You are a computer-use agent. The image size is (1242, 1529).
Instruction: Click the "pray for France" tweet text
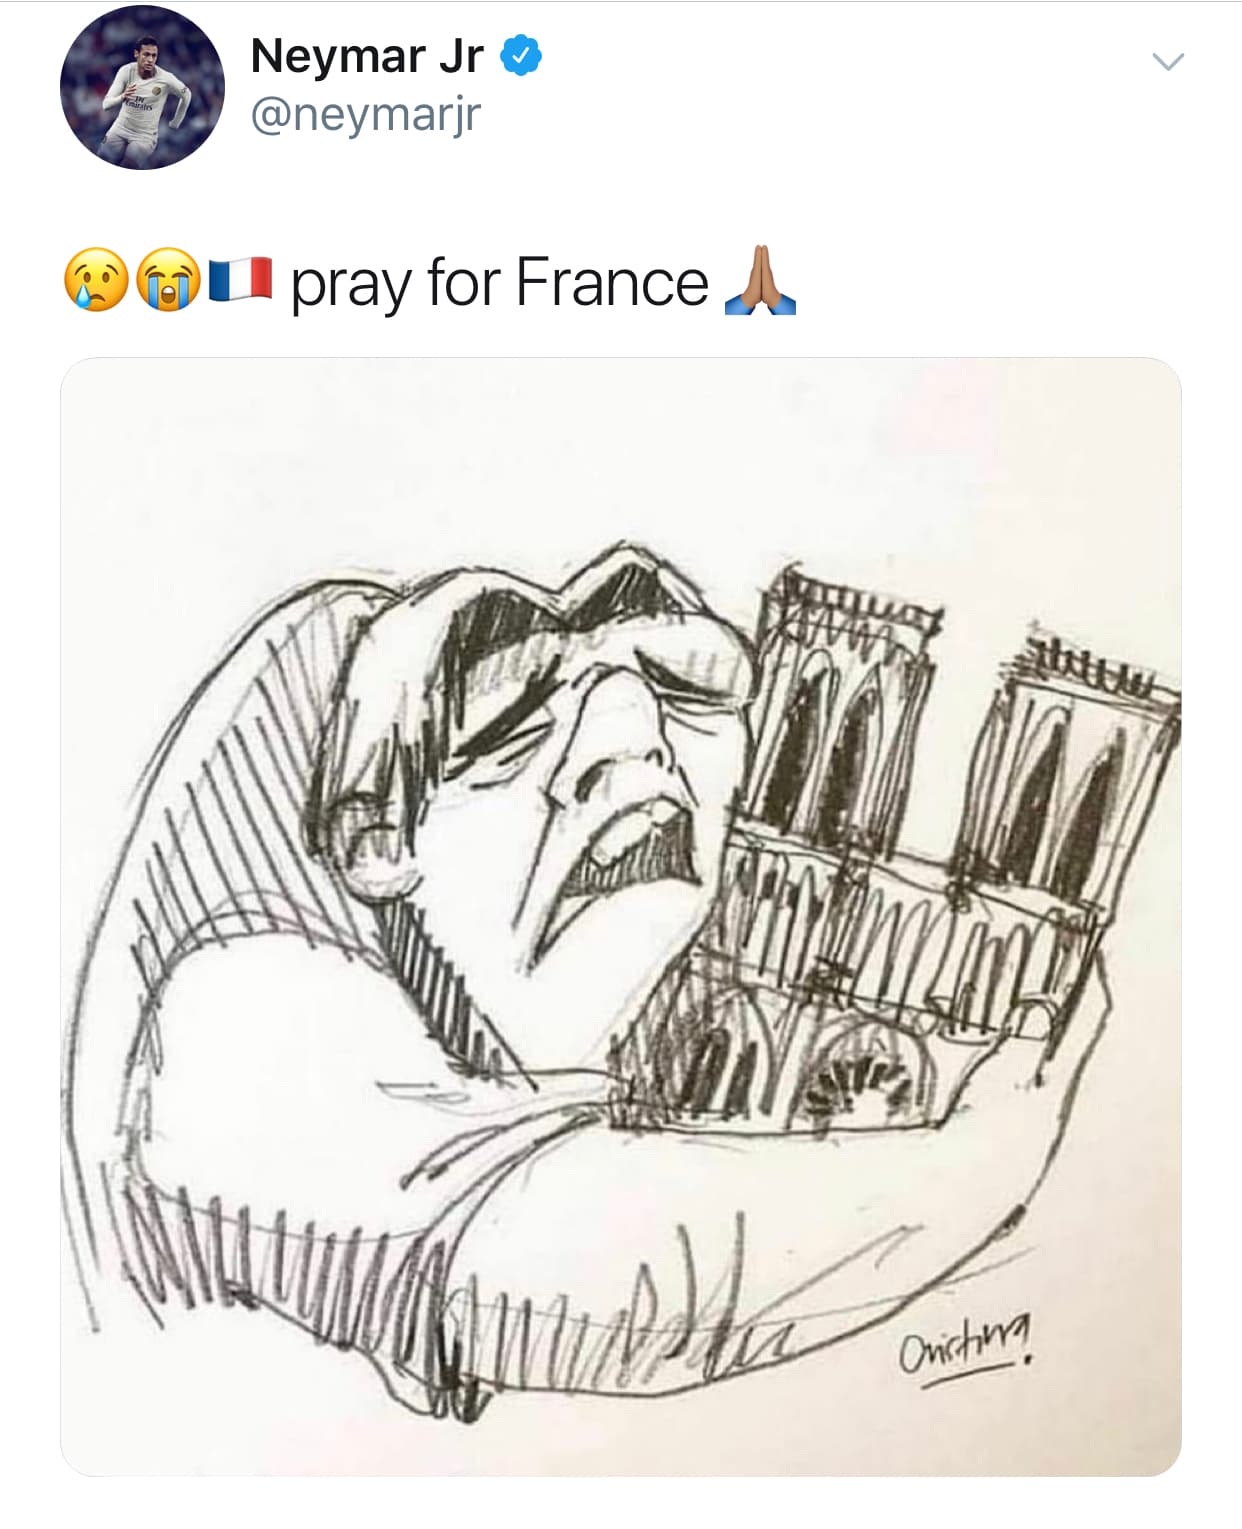click(500, 283)
